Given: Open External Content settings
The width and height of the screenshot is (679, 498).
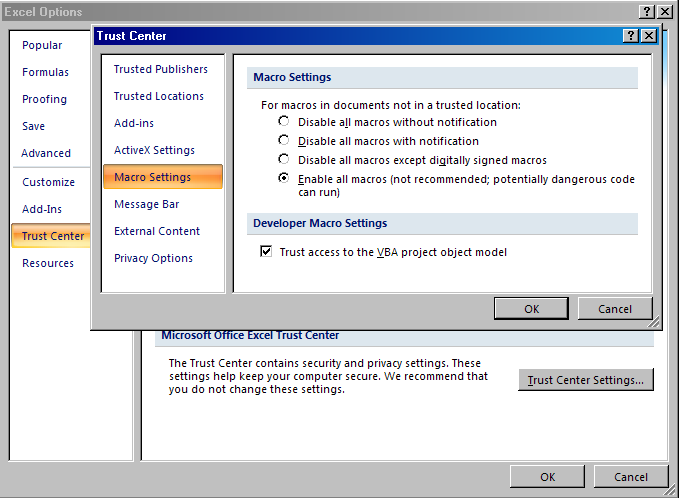Looking at the screenshot, I should pos(157,231).
